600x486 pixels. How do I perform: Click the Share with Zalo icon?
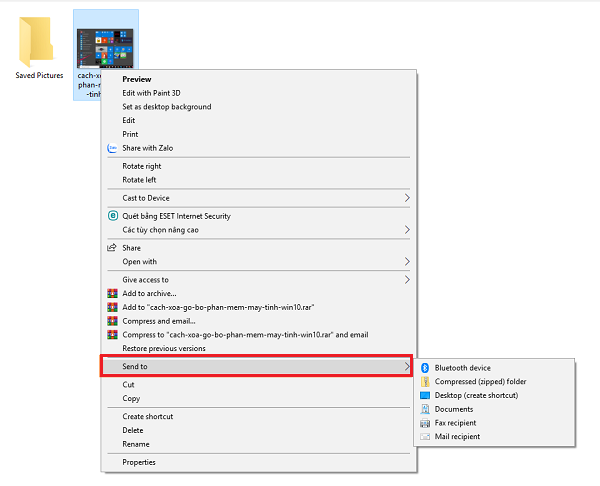pos(113,148)
